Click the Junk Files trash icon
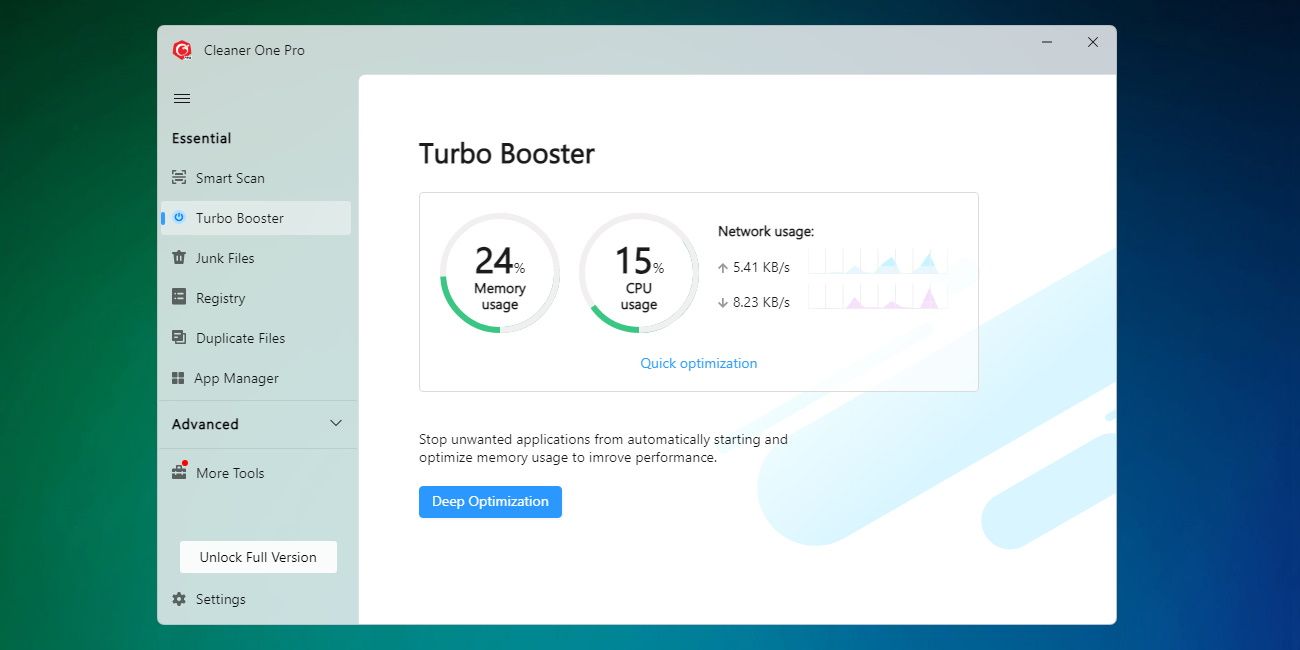The width and height of the screenshot is (1300, 650). pos(179,258)
